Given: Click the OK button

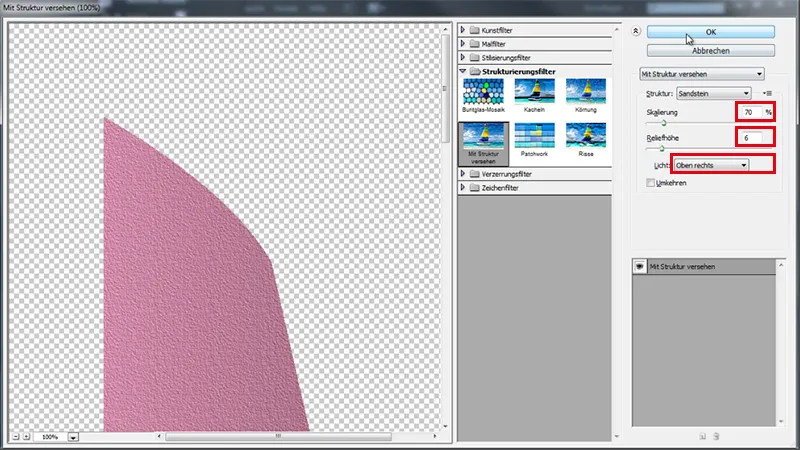Looking at the screenshot, I should tap(711, 32).
